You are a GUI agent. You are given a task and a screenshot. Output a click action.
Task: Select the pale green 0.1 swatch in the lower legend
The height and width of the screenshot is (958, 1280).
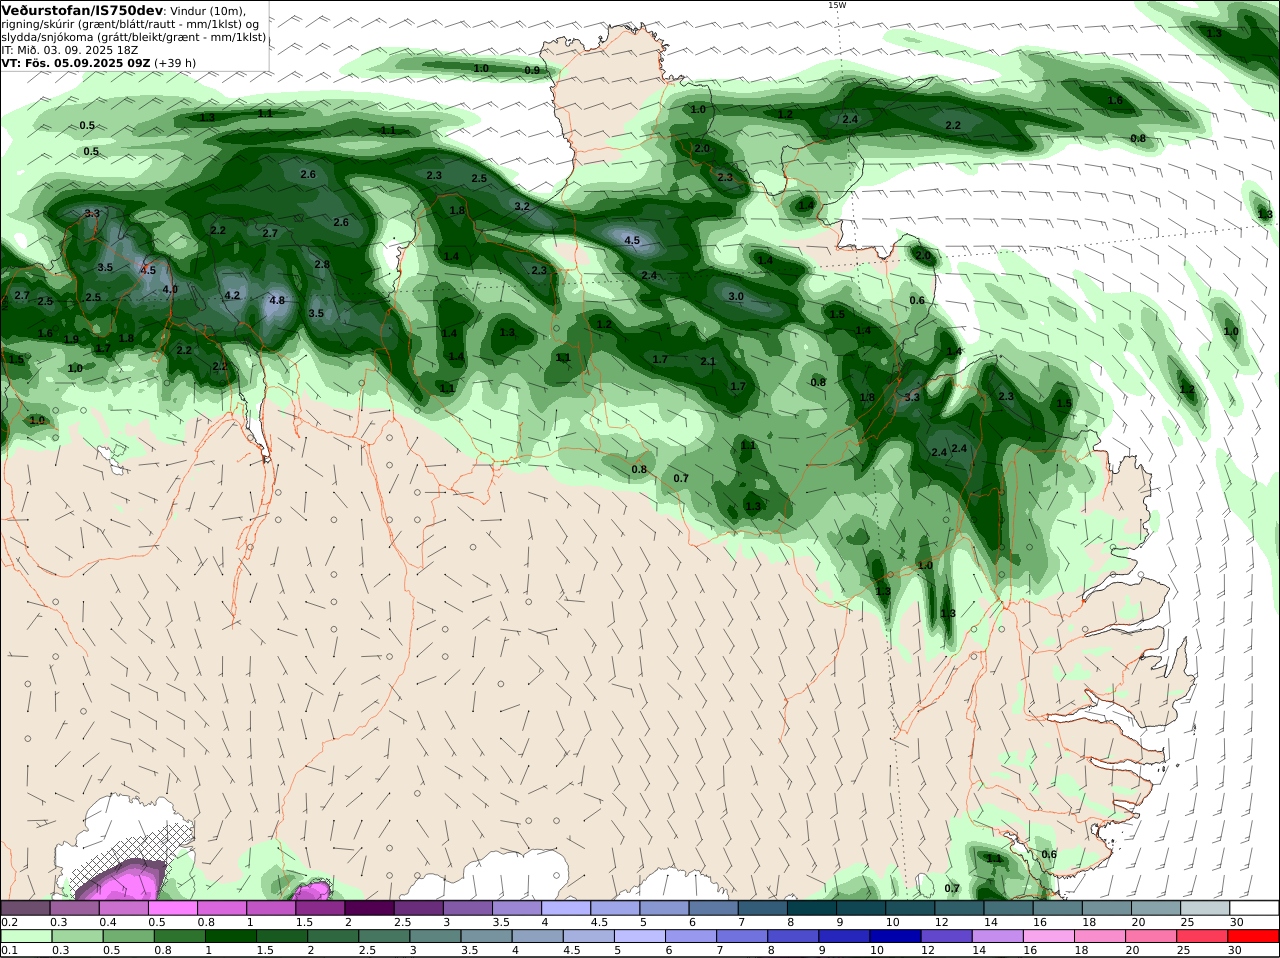tap(25, 936)
